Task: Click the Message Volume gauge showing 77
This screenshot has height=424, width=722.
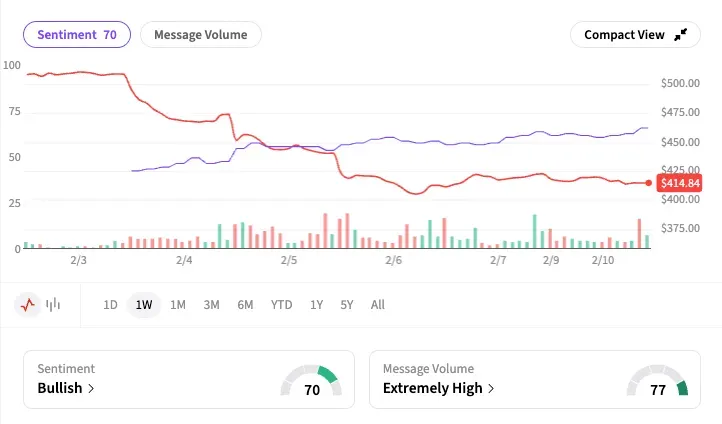Action: click(658, 382)
